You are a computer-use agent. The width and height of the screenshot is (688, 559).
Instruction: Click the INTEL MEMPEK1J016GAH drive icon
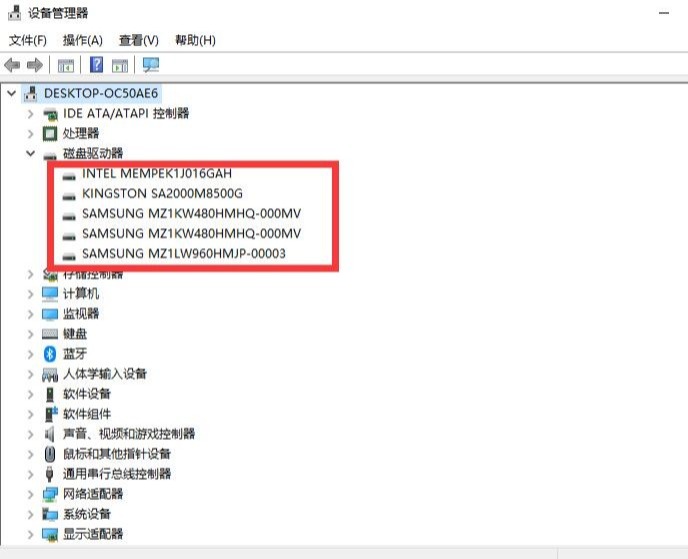pyautogui.click(x=69, y=176)
